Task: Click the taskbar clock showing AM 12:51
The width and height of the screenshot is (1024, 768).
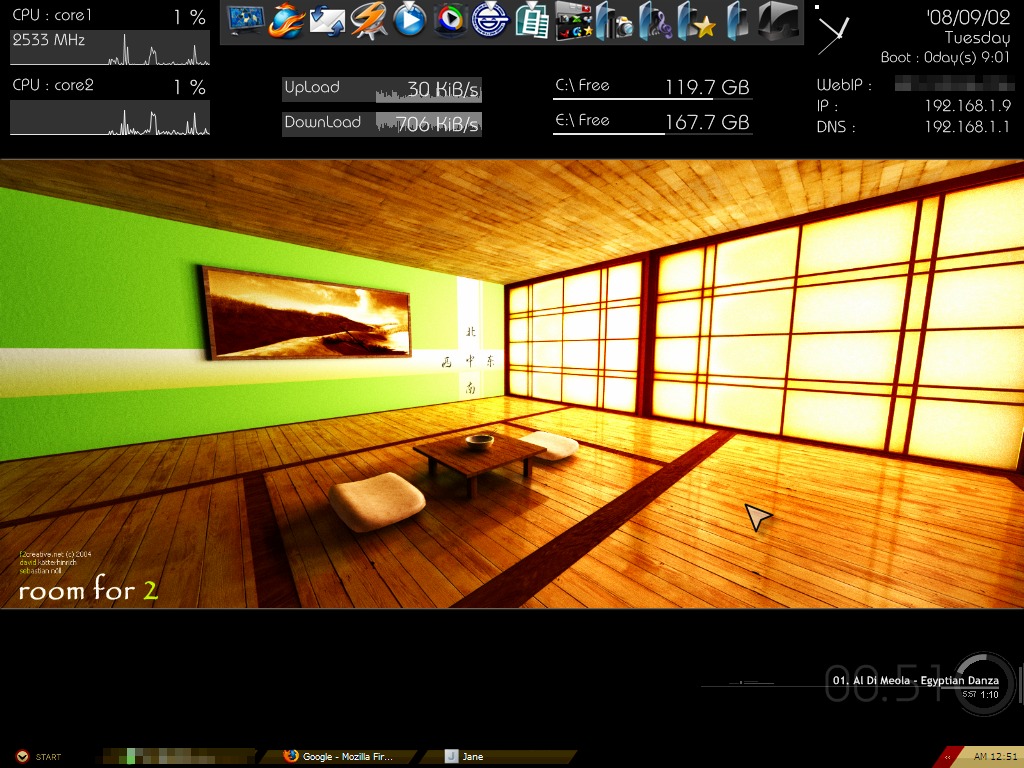Action: pos(994,757)
